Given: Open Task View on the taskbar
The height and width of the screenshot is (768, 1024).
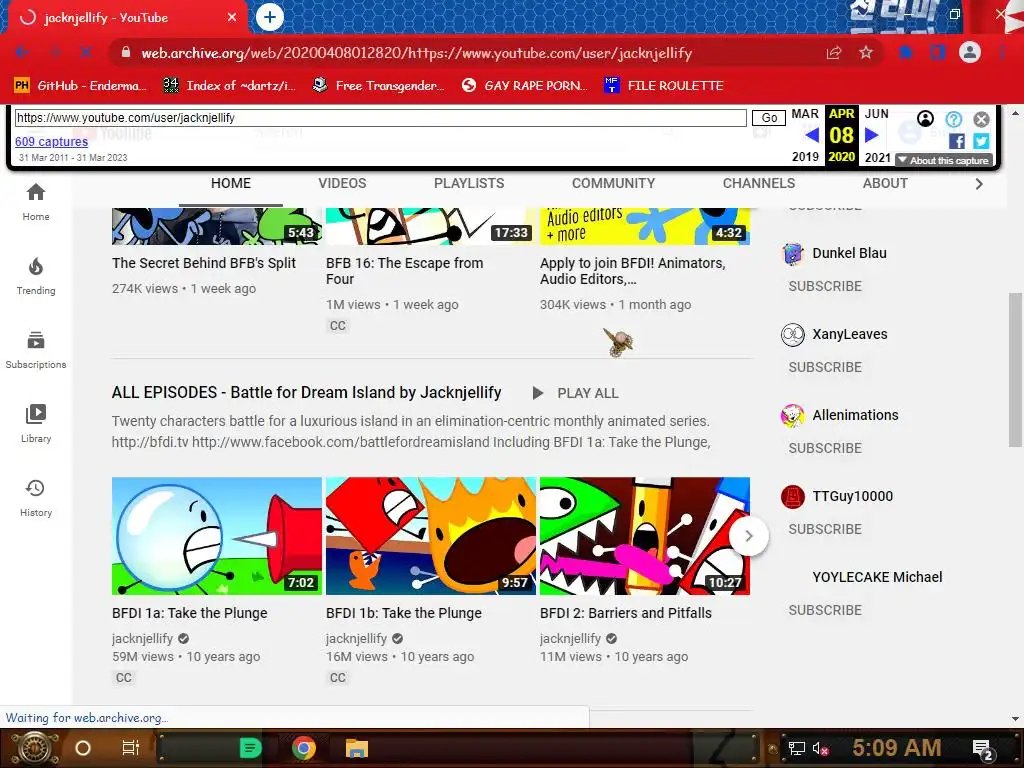Looking at the screenshot, I should point(131,748).
